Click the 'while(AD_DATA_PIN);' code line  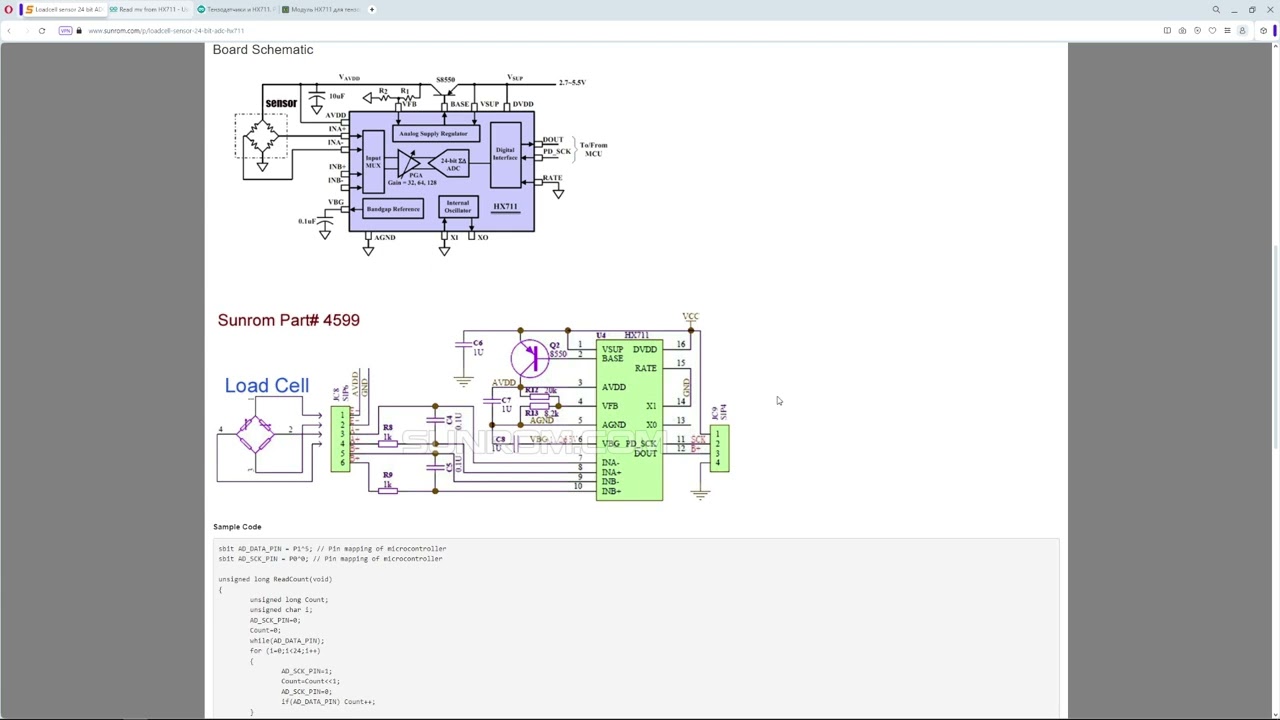pyautogui.click(x=287, y=641)
